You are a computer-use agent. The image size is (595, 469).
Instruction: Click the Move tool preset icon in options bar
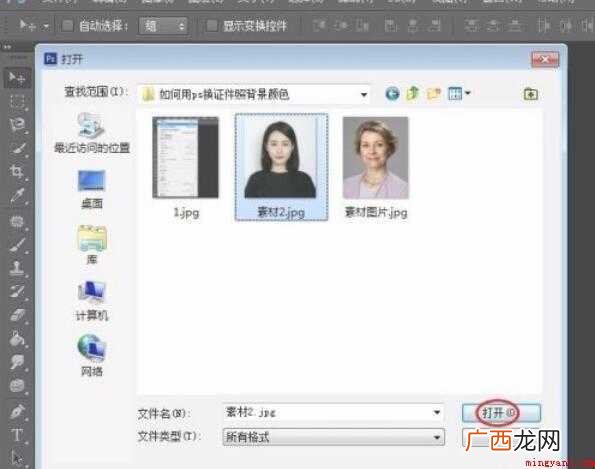pyautogui.click(x=27, y=26)
